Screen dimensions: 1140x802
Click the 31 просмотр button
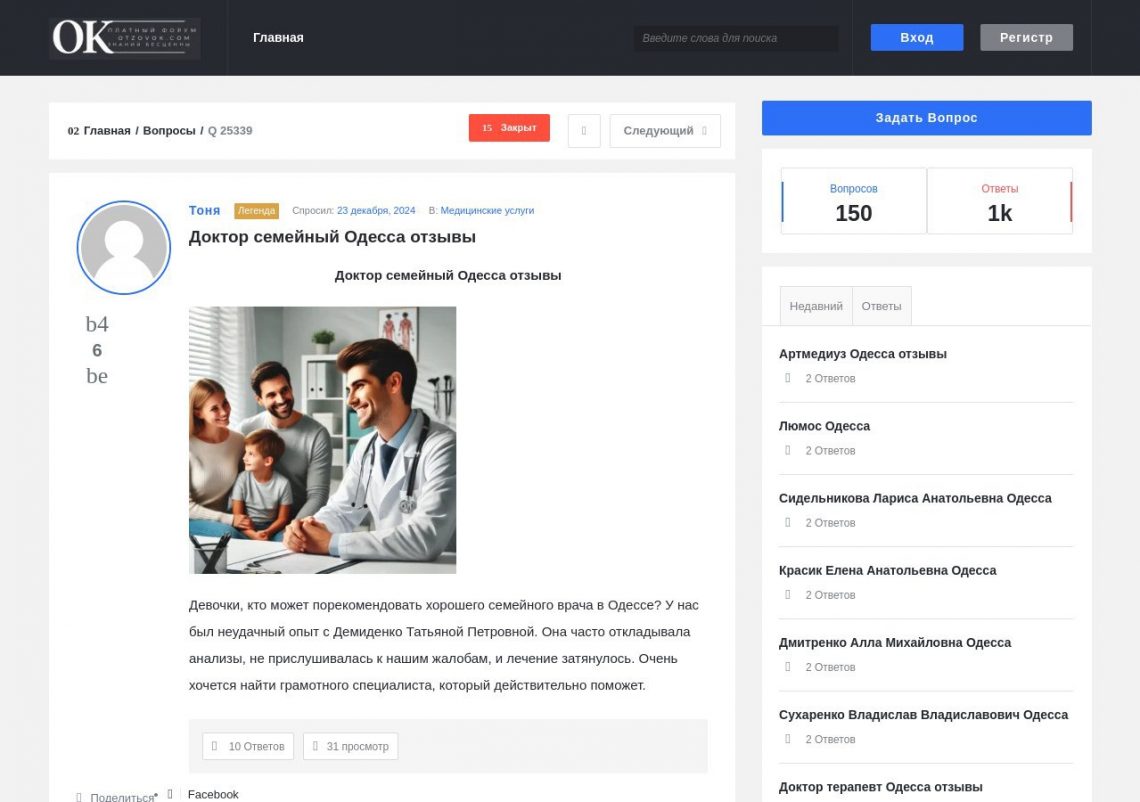tap(350, 747)
